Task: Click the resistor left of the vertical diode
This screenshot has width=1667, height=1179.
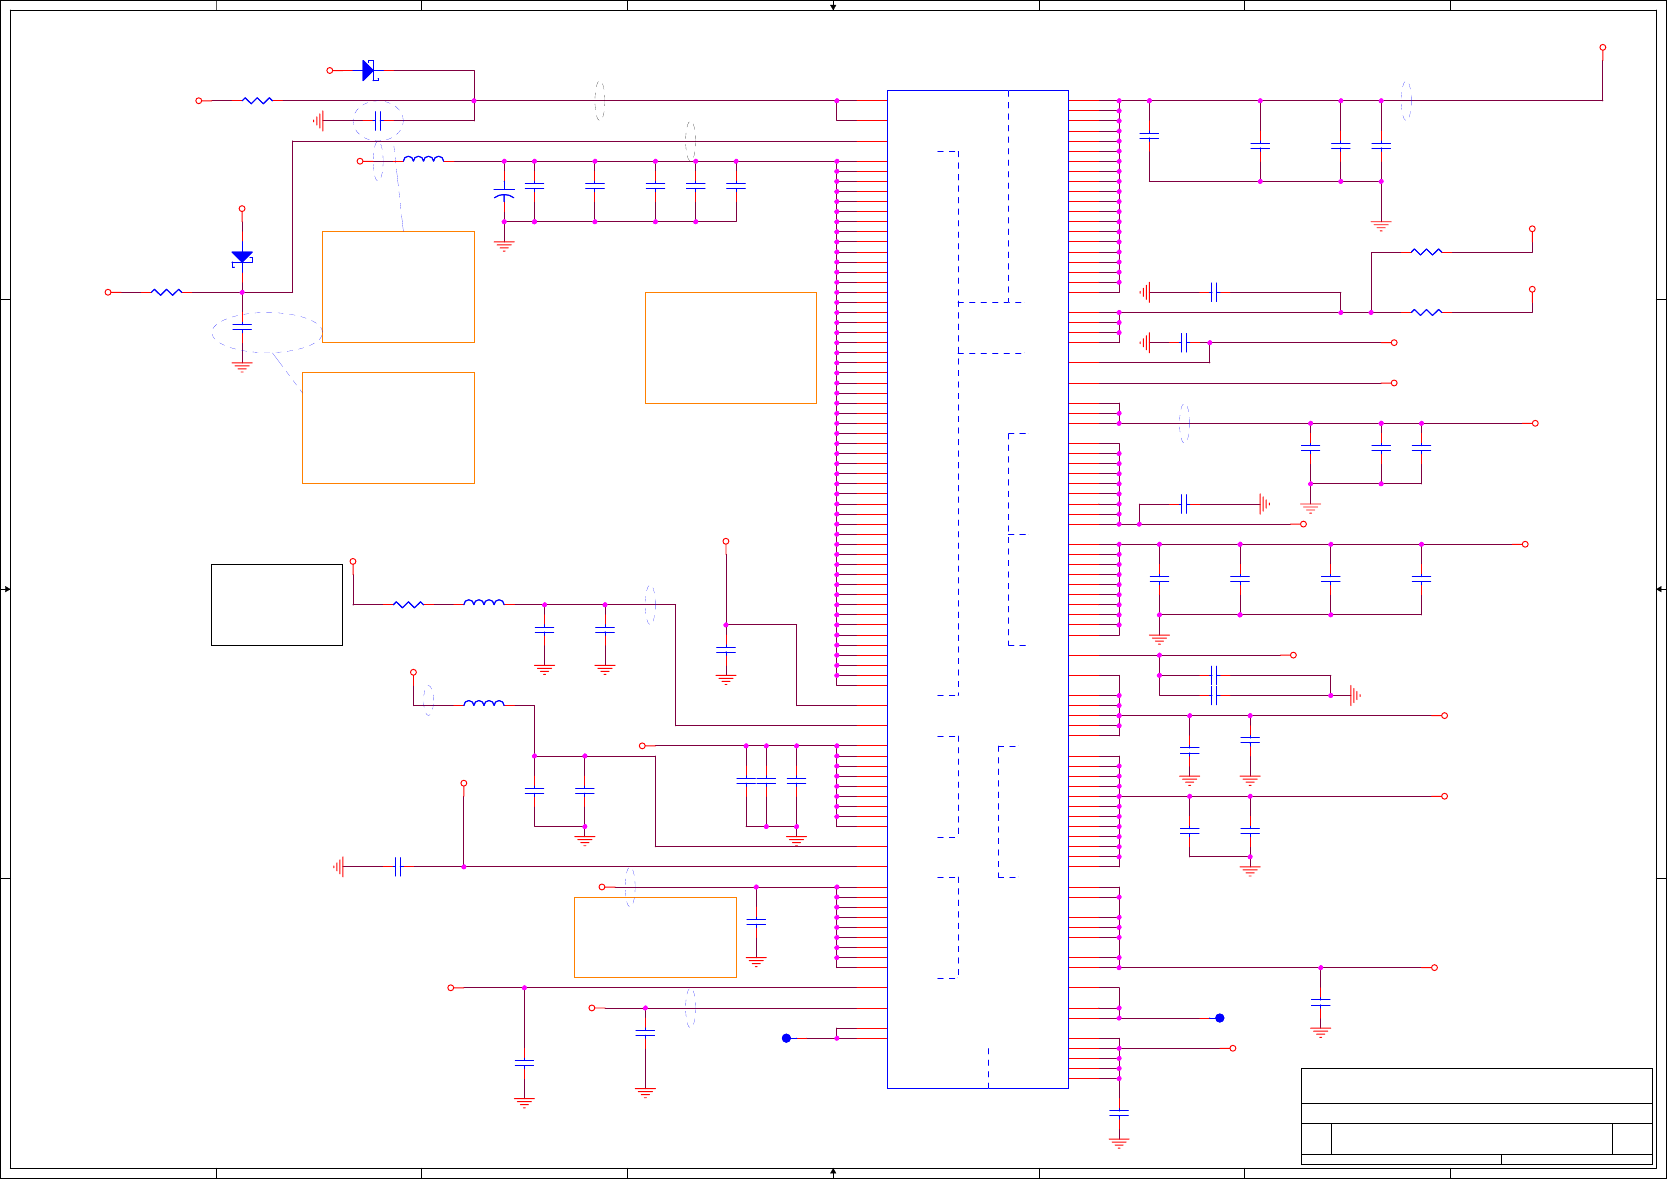Action: click(166, 292)
